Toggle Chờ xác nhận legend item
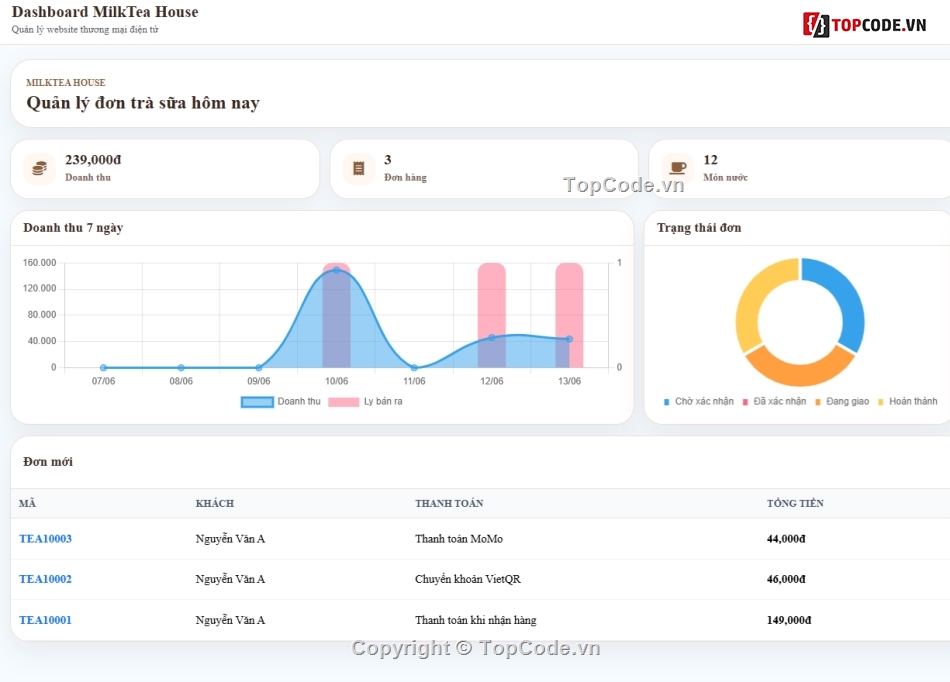950x682 pixels. pyautogui.click(x=699, y=402)
